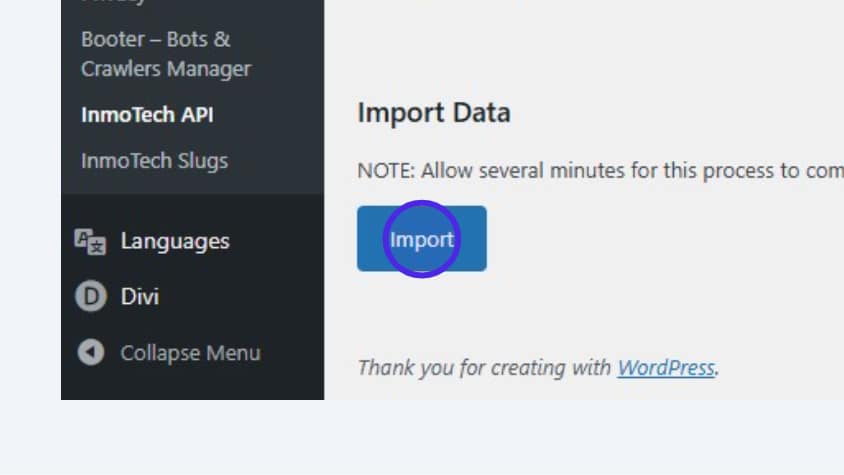The image size is (844, 475).
Task: Open Booter – Bots & Crawlers Manager
Action: [156, 40]
